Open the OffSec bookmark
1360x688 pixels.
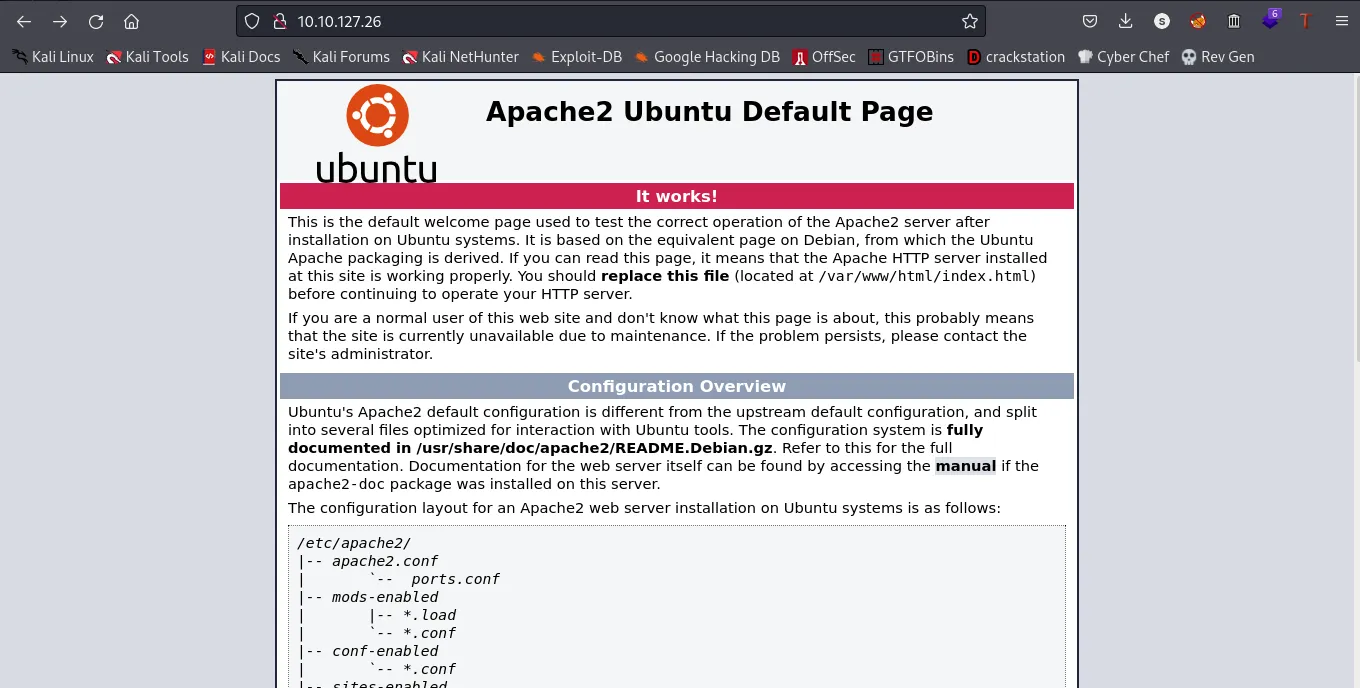click(x=824, y=57)
